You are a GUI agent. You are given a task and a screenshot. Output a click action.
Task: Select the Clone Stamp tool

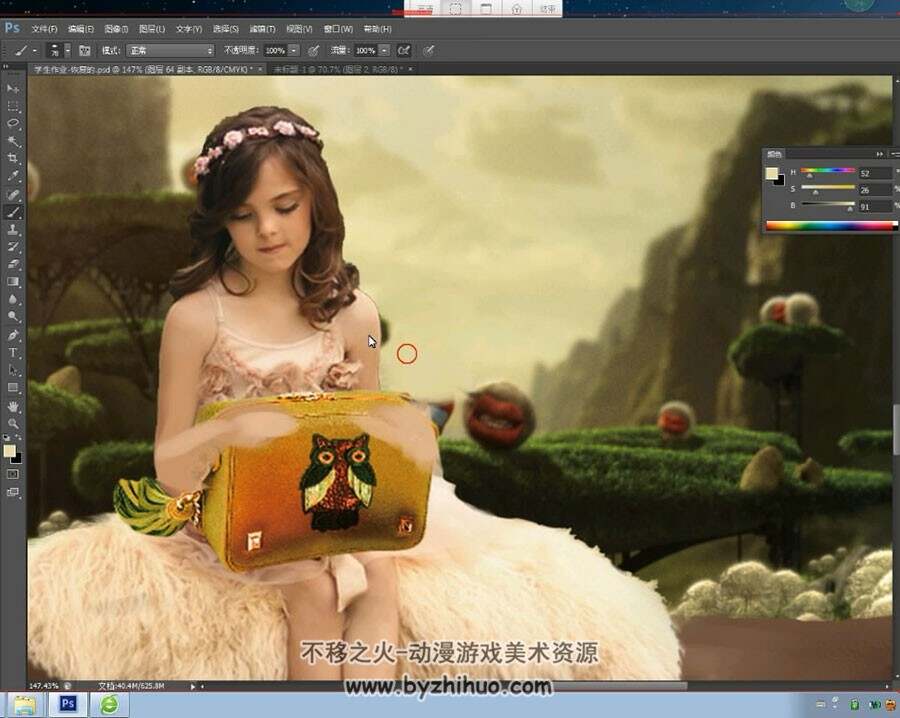click(13, 230)
